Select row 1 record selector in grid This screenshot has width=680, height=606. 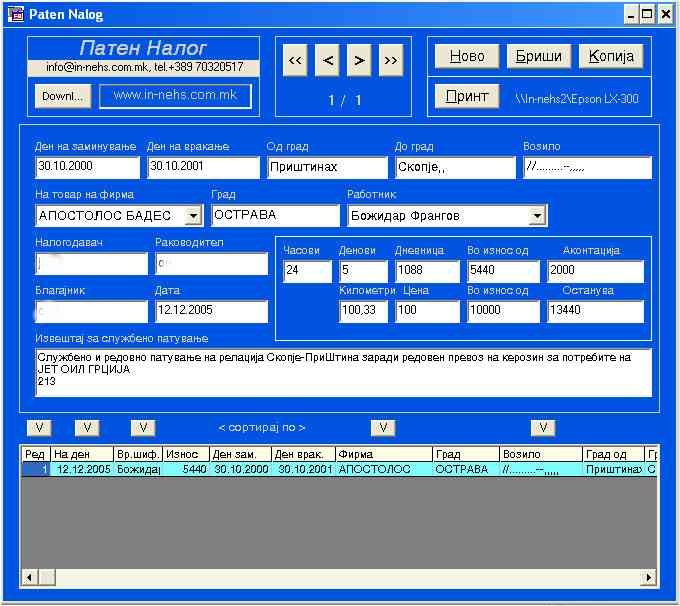(x=36, y=469)
